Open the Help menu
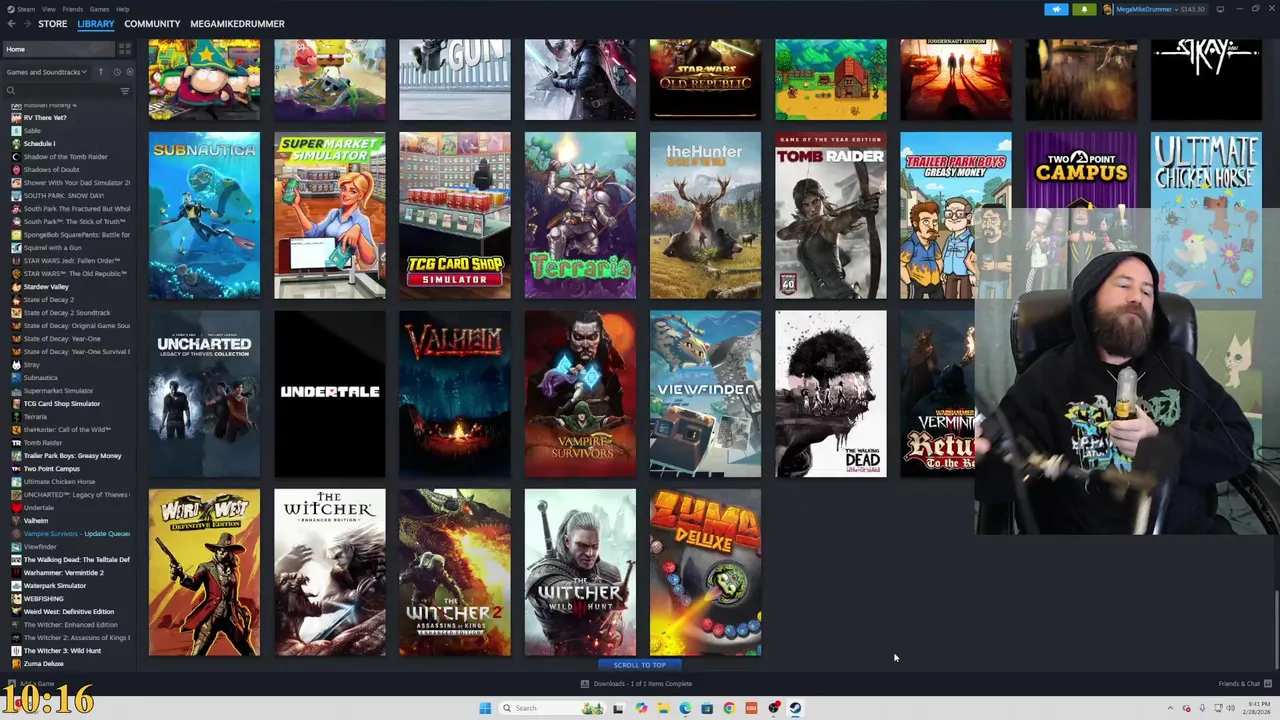The width and height of the screenshot is (1280, 720). click(122, 9)
